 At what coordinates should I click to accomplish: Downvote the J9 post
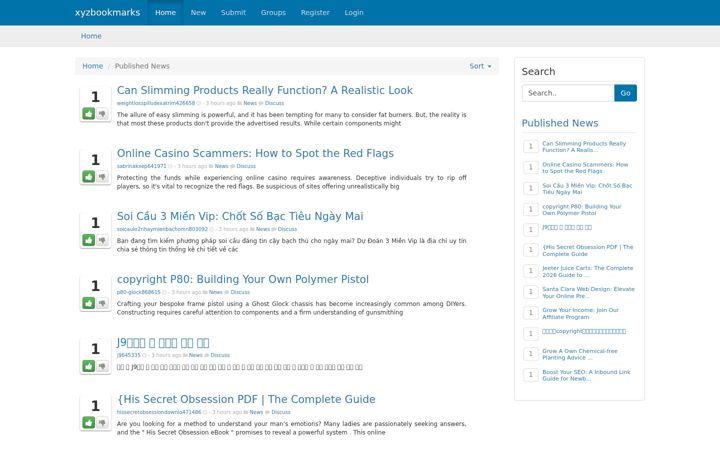pyautogui.click(x=102, y=366)
